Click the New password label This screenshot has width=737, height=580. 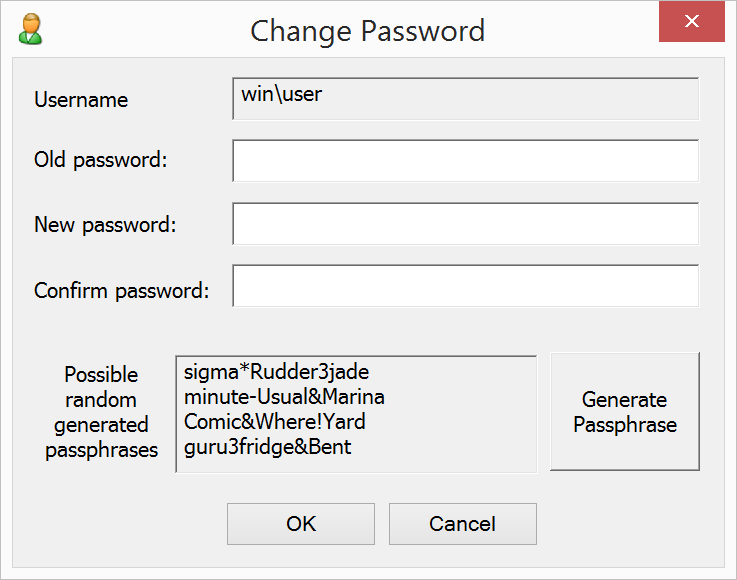click(x=105, y=225)
